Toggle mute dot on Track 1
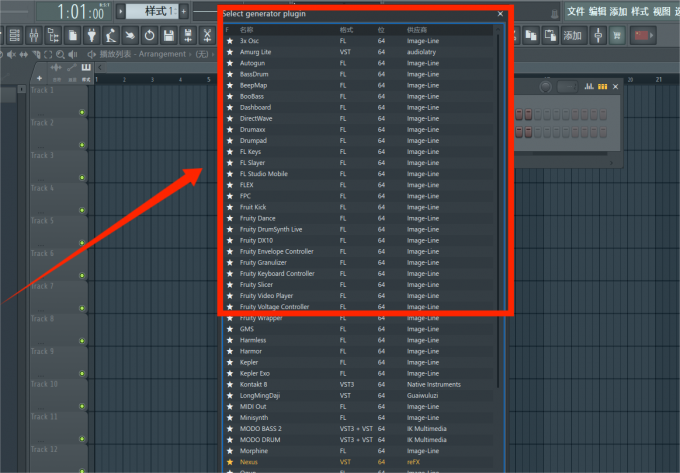 (x=82, y=112)
